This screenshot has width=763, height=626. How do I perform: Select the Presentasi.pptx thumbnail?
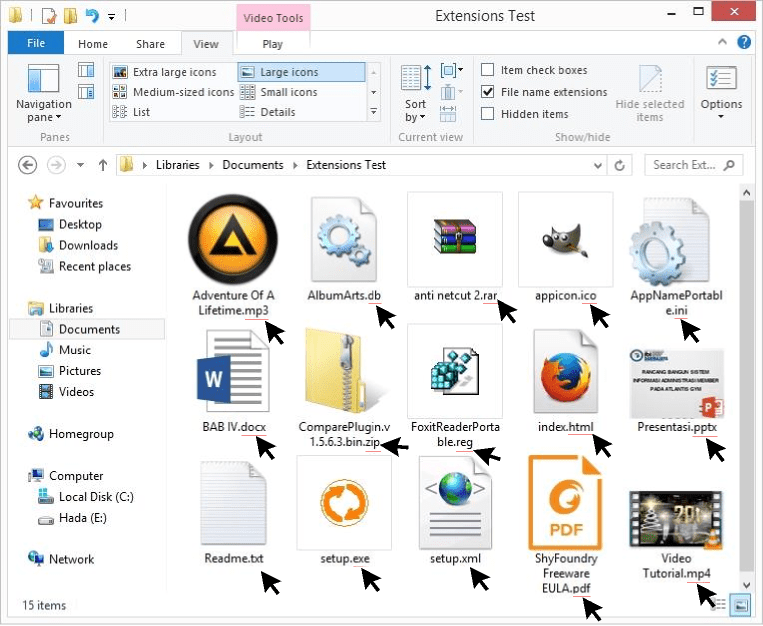click(x=676, y=383)
